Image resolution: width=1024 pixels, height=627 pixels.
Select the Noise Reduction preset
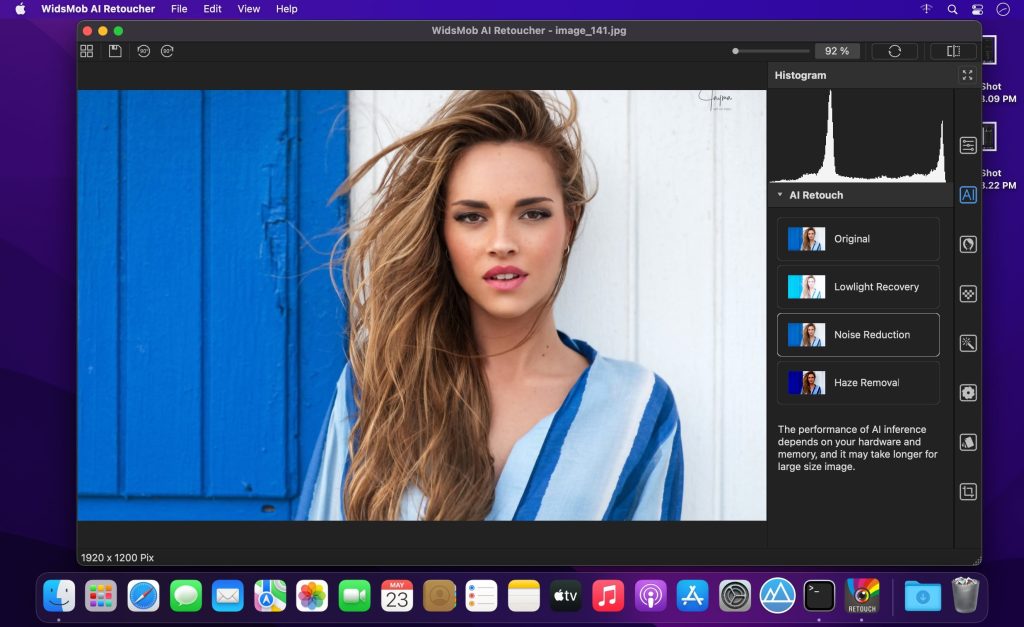point(858,334)
